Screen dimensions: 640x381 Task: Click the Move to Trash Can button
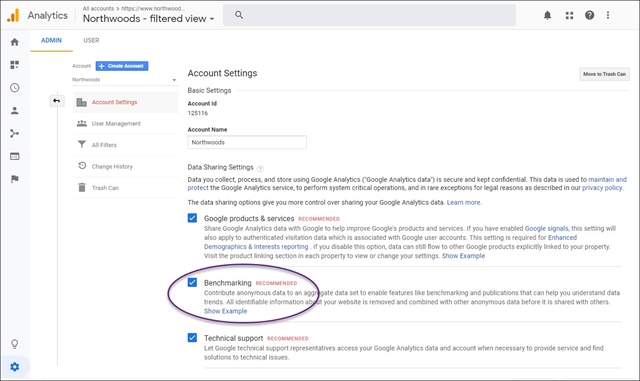[604, 74]
